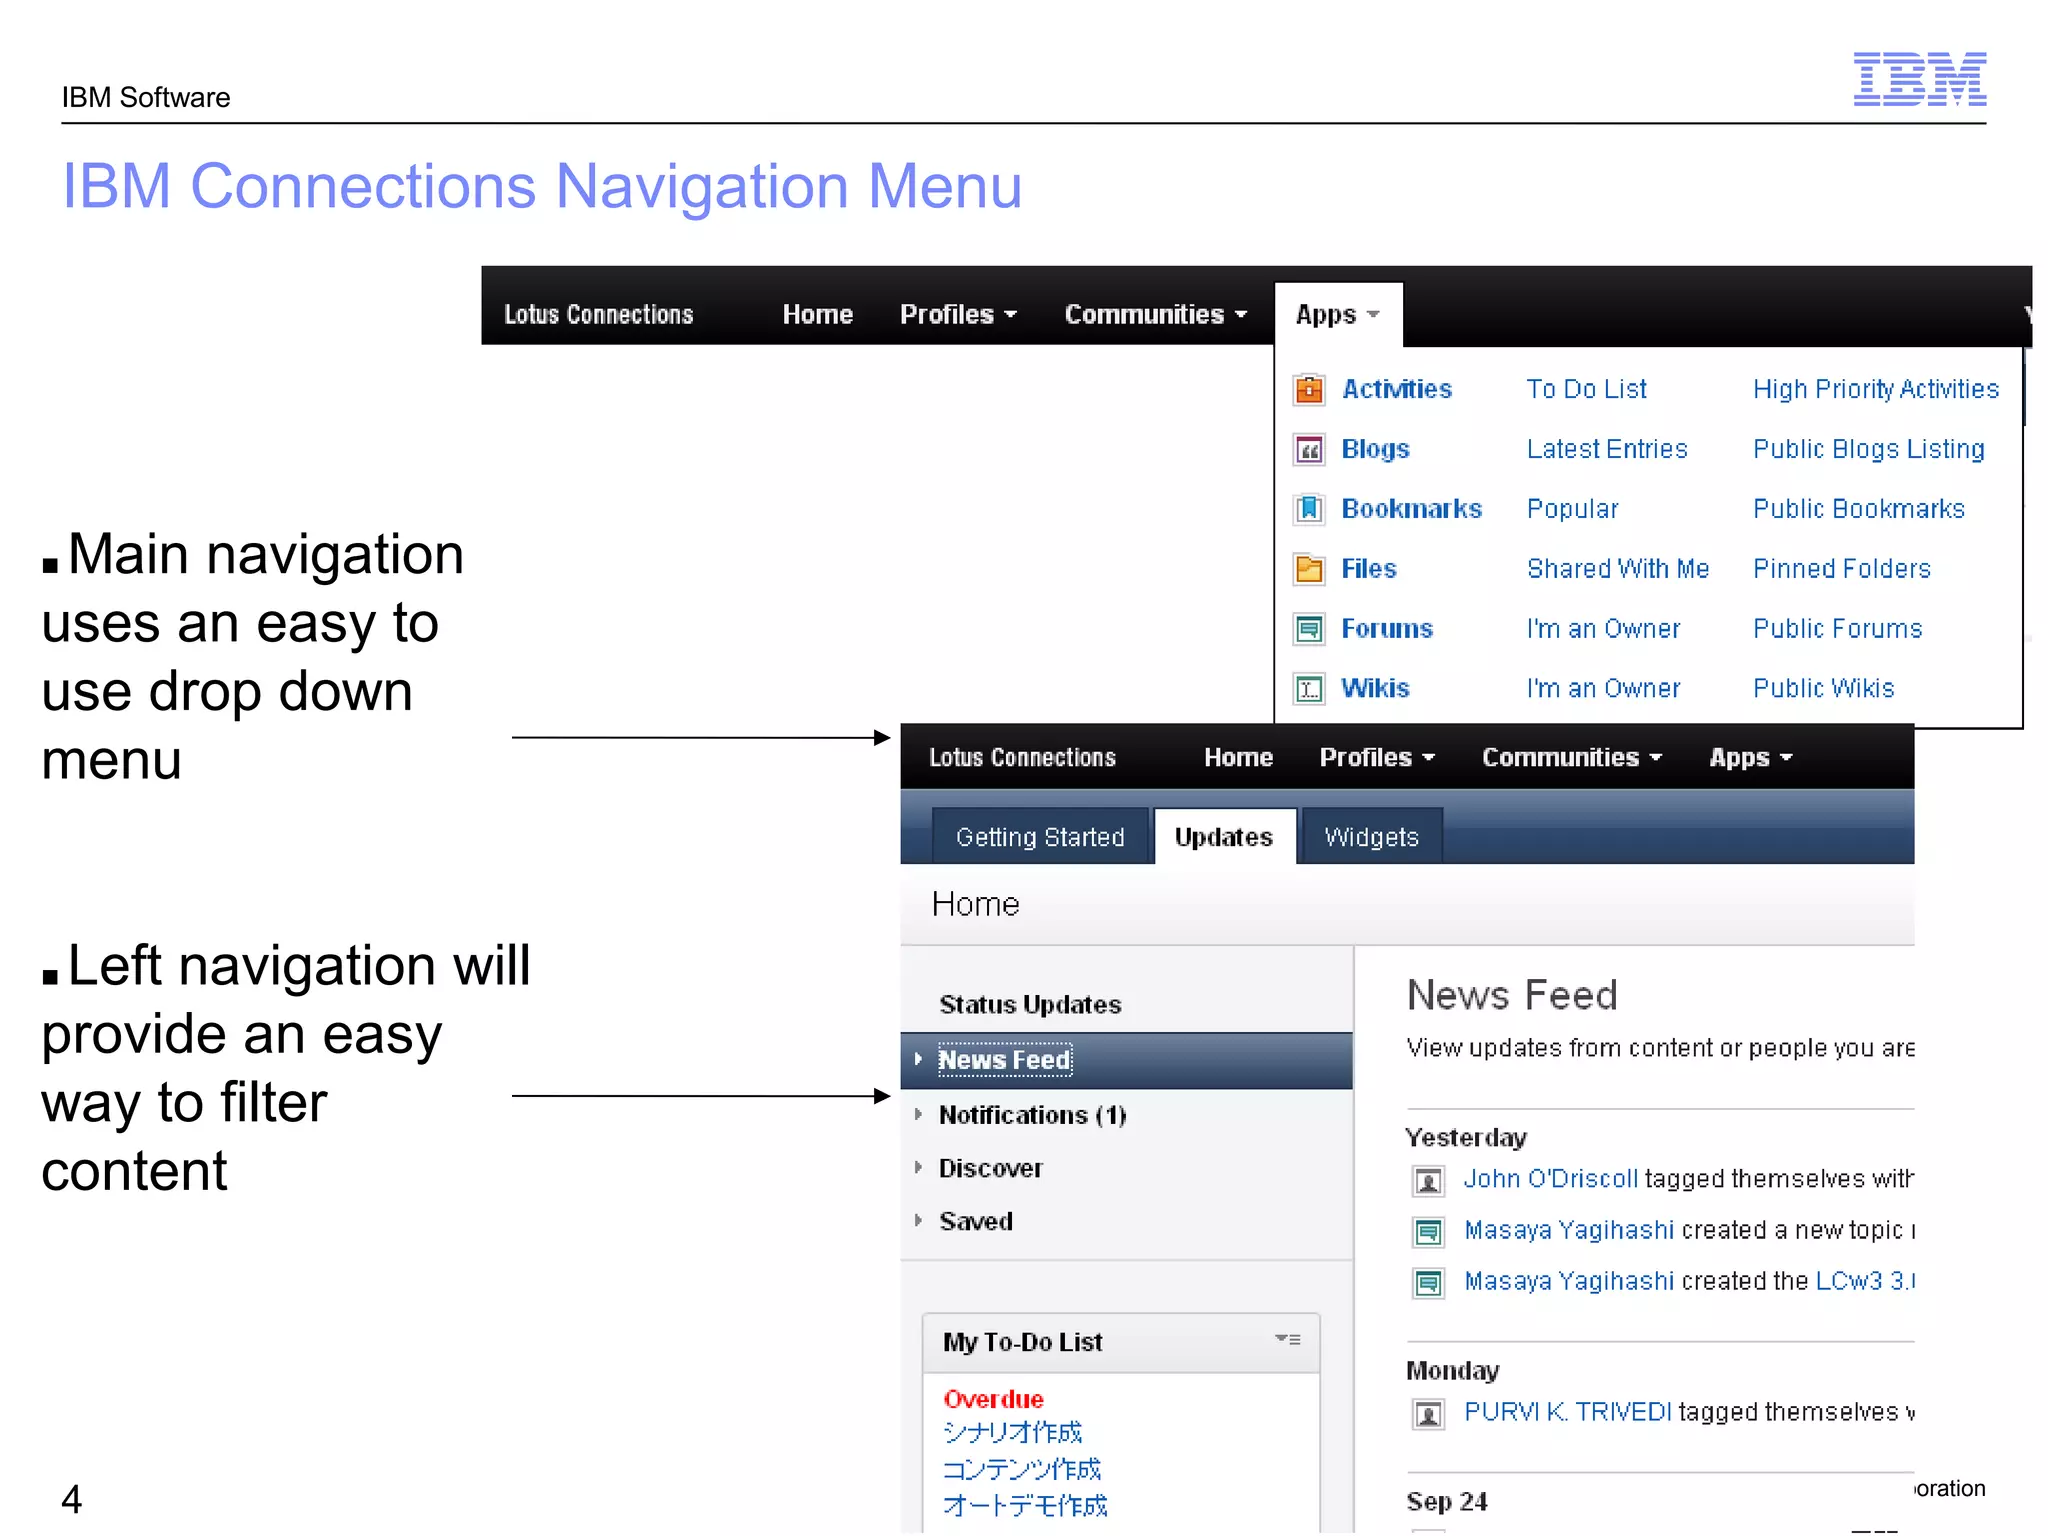Image resolution: width=2048 pixels, height=1536 pixels.
Task: Open the Wikis link in Apps menu
Action: click(1375, 689)
